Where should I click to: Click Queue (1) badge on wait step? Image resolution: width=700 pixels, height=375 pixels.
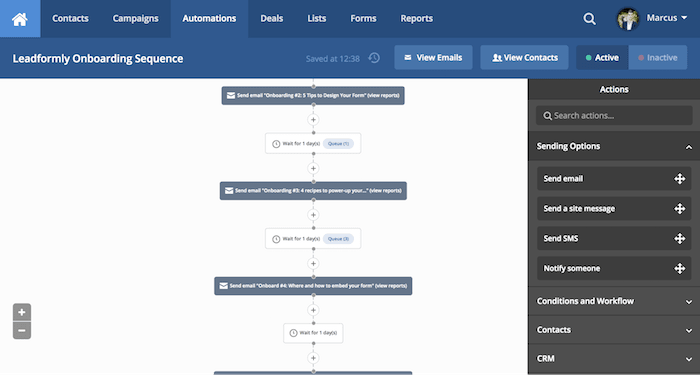[x=338, y=144]
